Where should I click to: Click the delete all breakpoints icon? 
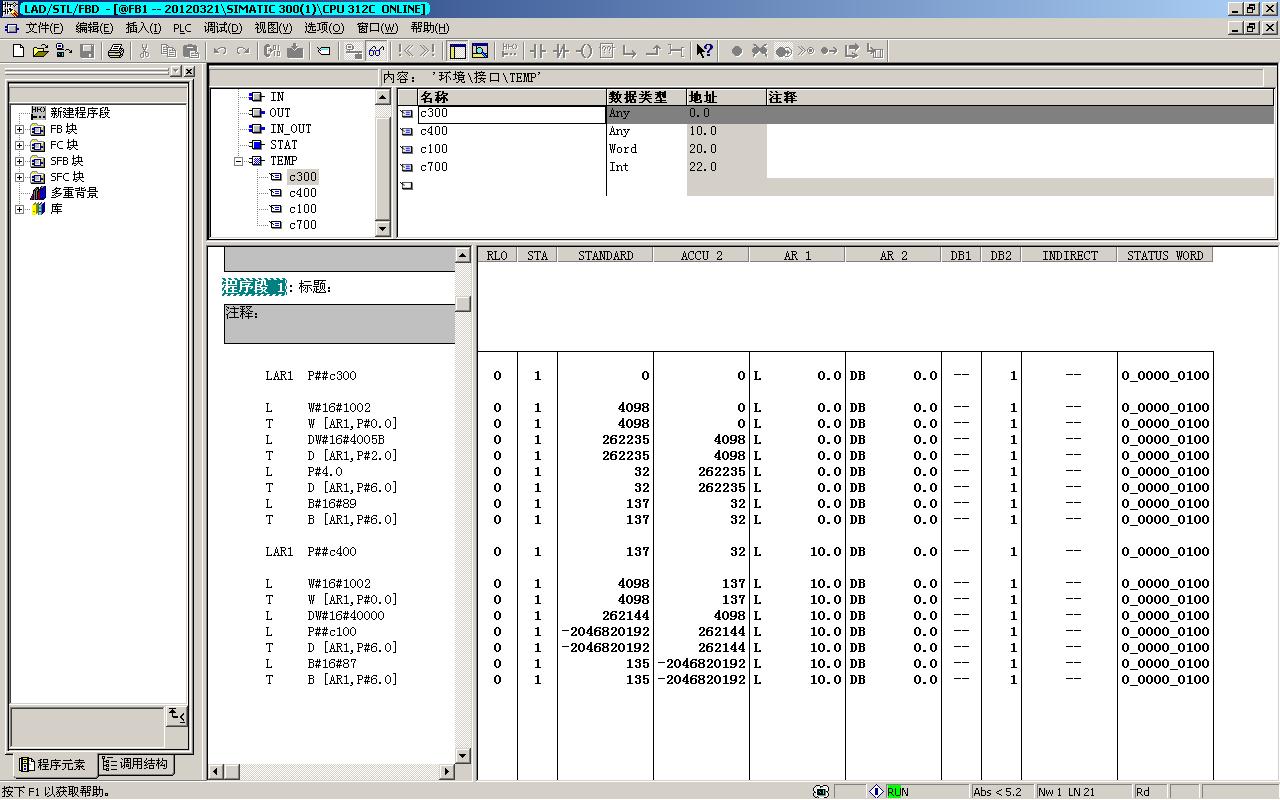click(x=760, y=51)
